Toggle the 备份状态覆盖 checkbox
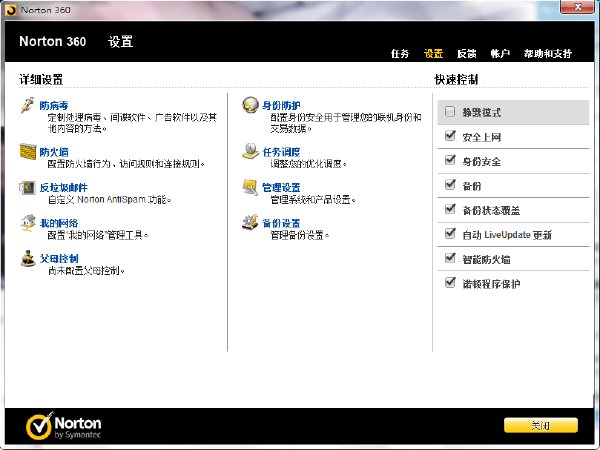 [x=450, y=209]
